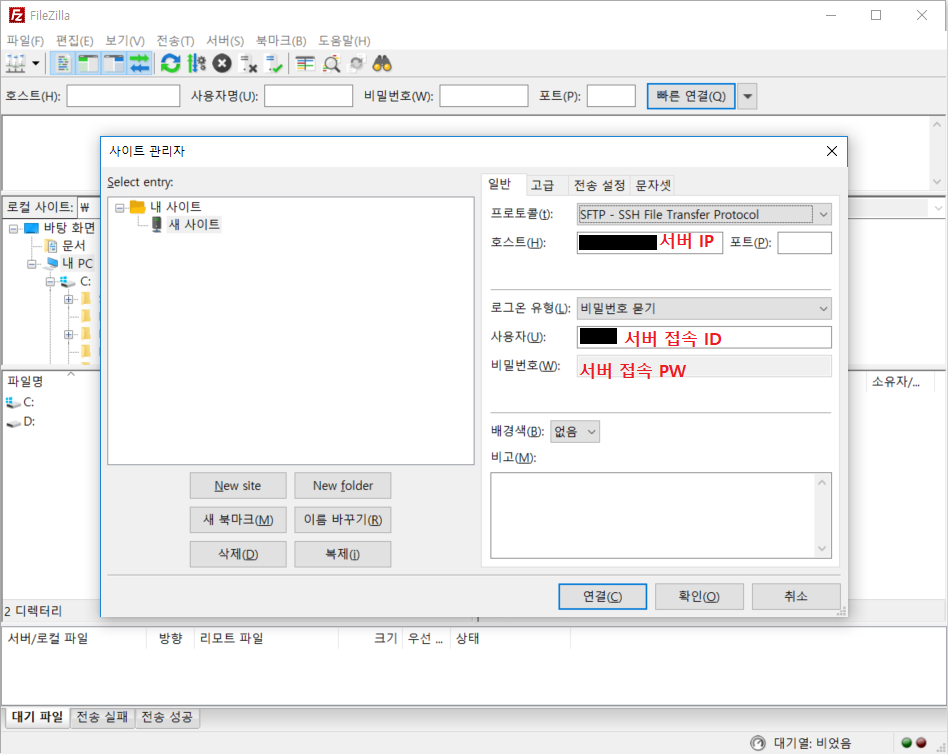Viewport: 948px width, 754px height.
Task: Open the directory listing filters icon
Action: (x=305, y=63)
